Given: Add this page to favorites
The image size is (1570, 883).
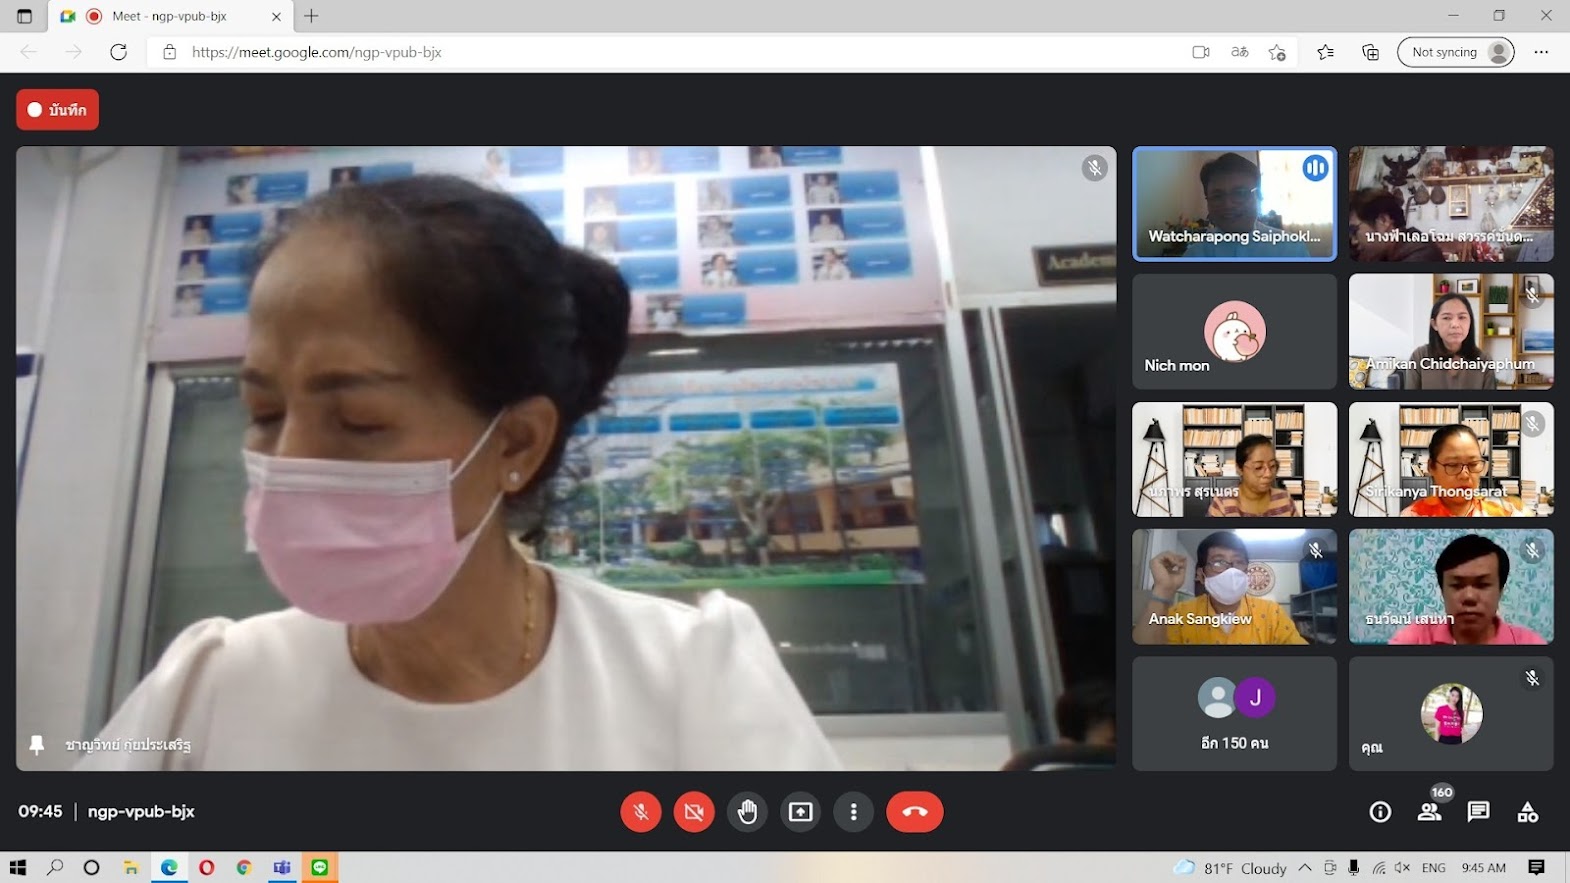Looking at the screenshot, I should 1277,52.
